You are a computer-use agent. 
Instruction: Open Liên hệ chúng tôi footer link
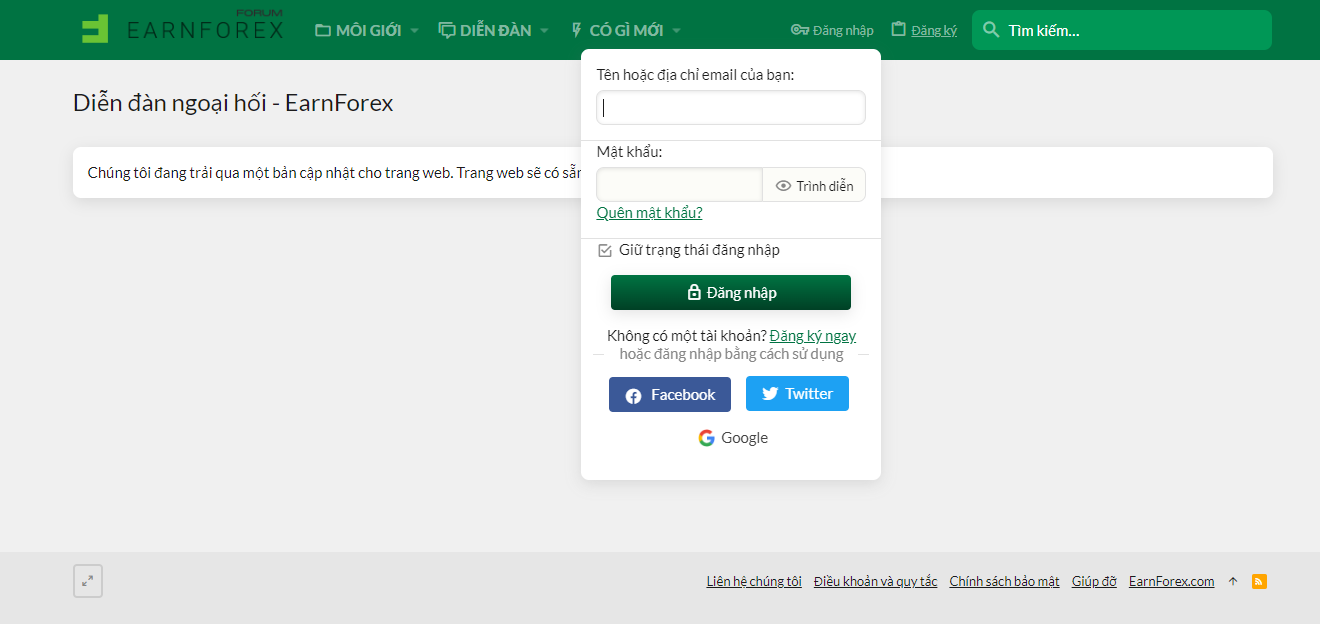[x=754, y=581]
